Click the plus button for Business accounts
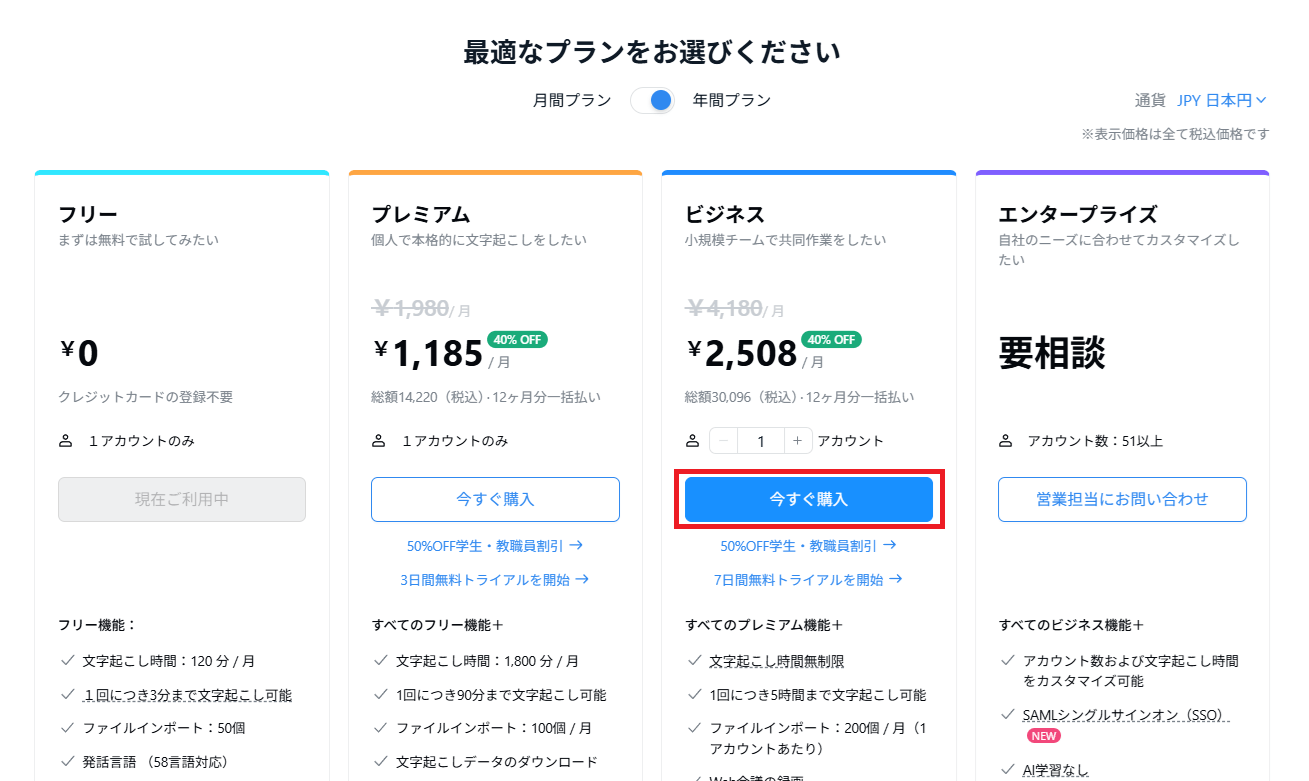This screenshot has height=781, width=1309. (x=797, y=441)
